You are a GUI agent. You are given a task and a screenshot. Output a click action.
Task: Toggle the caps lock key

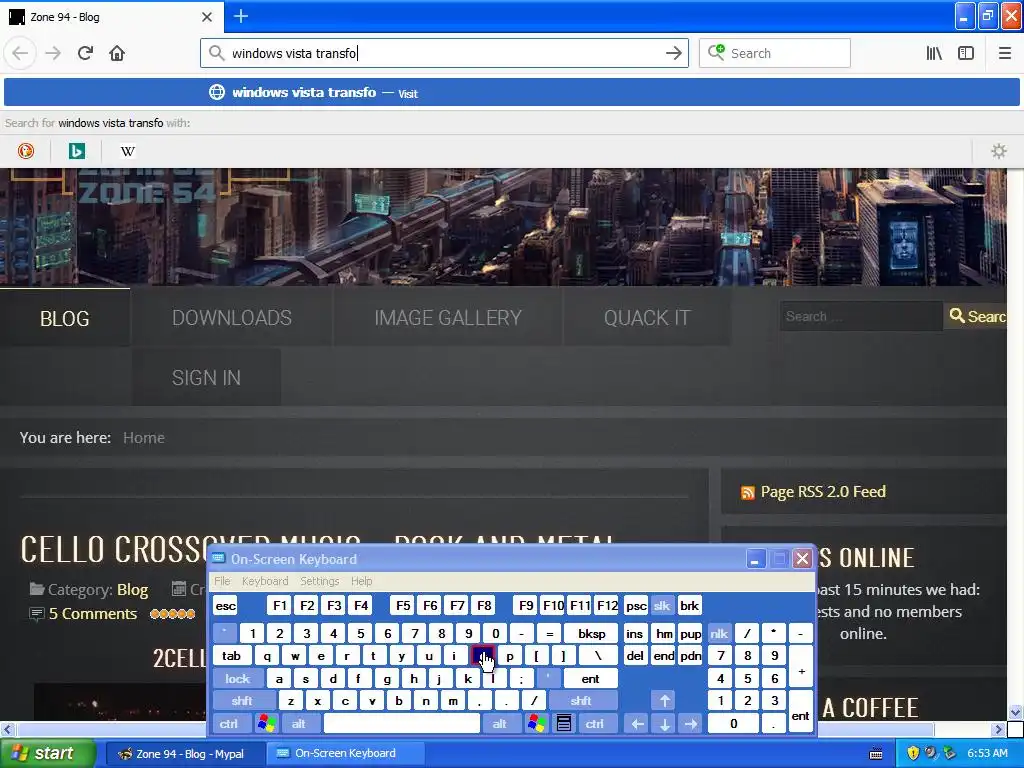point(238,679)
